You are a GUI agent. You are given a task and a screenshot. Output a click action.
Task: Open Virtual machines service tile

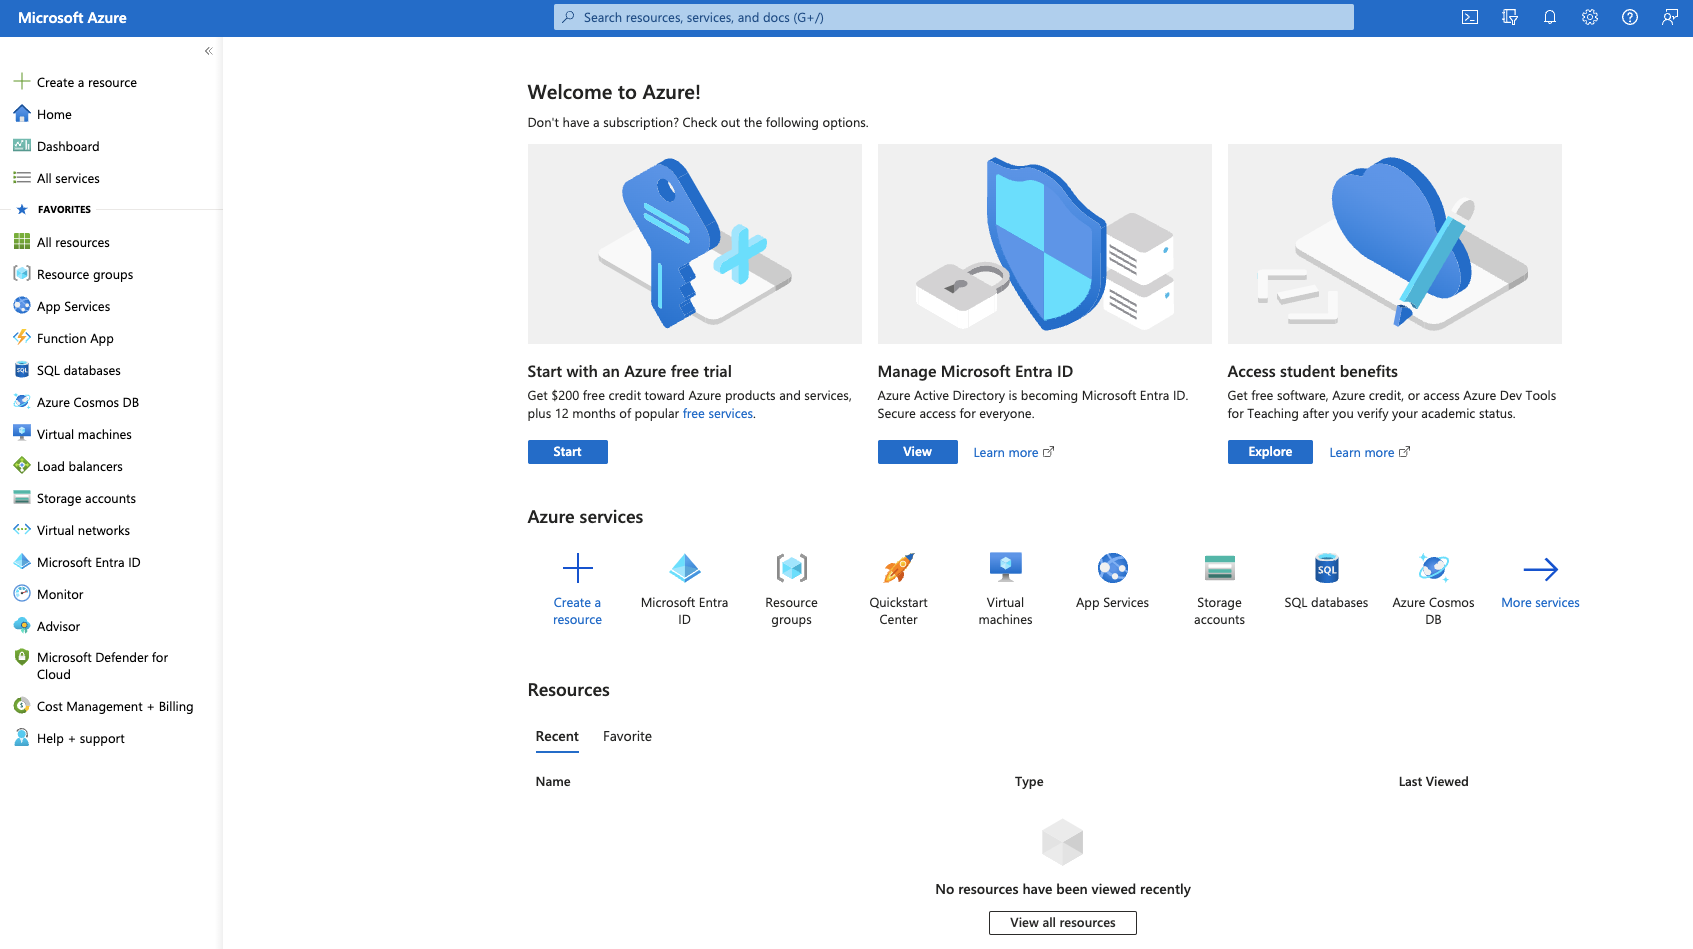(1005, 589)
